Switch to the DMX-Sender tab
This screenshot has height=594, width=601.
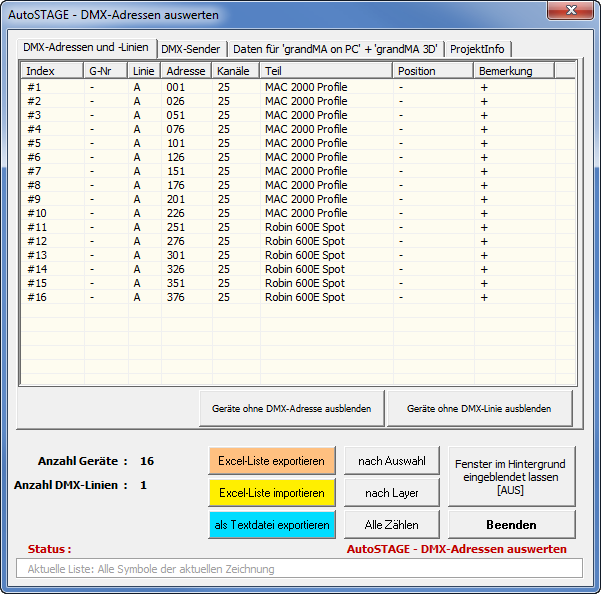191,49
